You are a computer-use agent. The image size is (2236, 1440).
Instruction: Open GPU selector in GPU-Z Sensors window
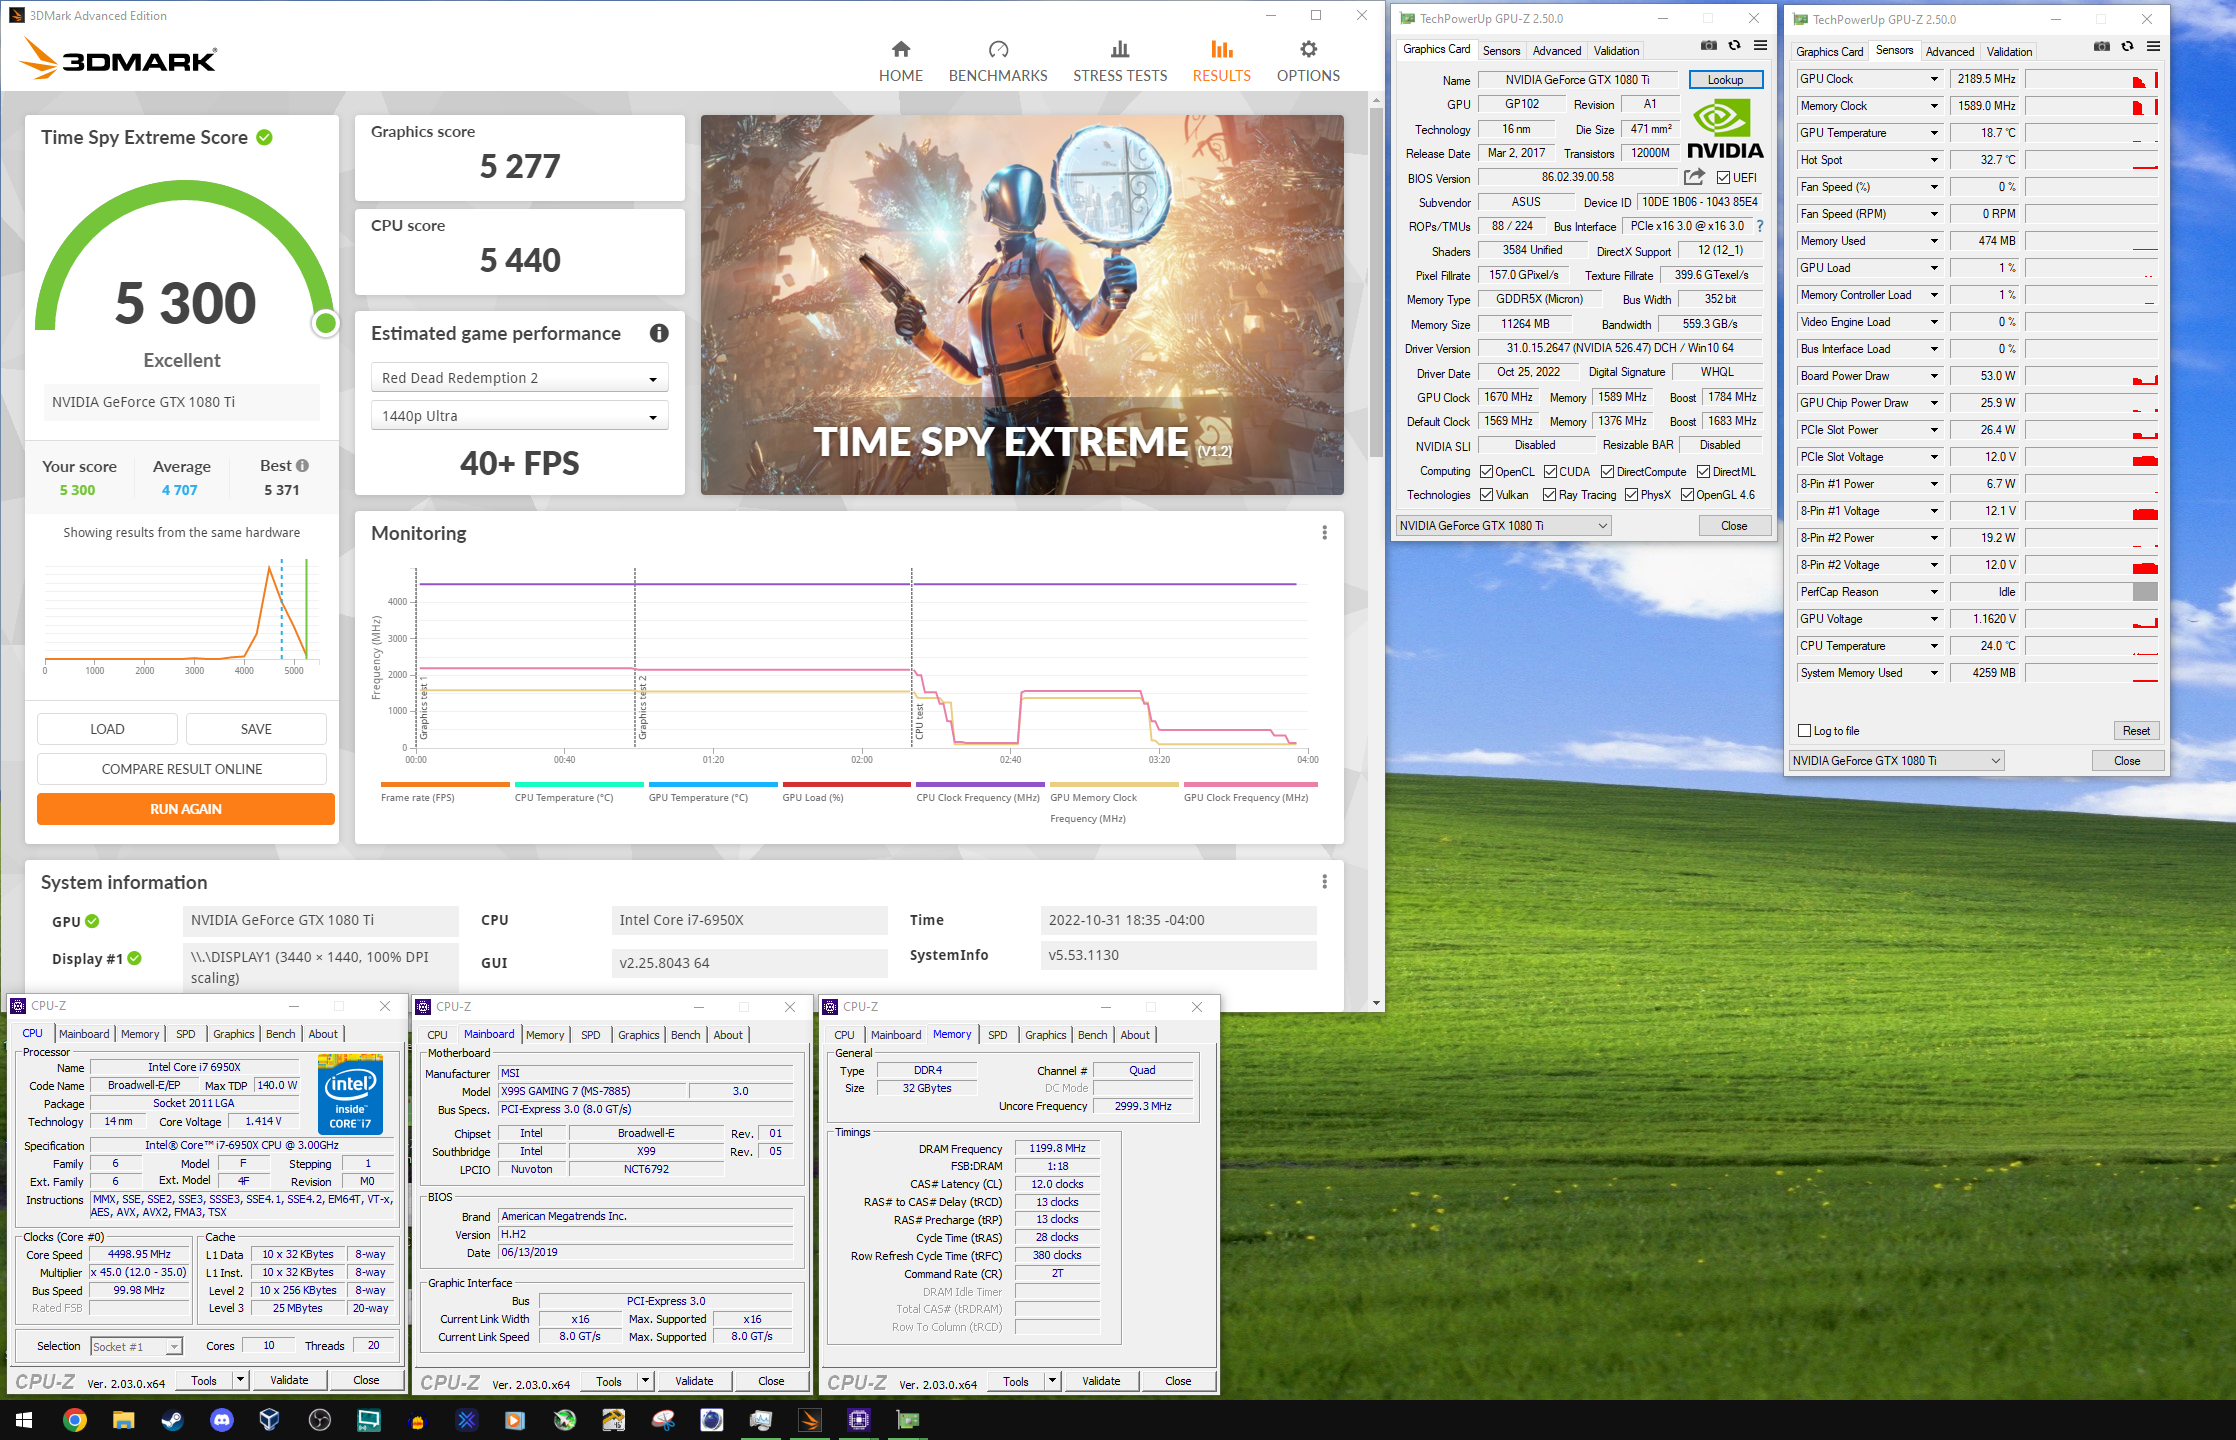point(1896,761)
